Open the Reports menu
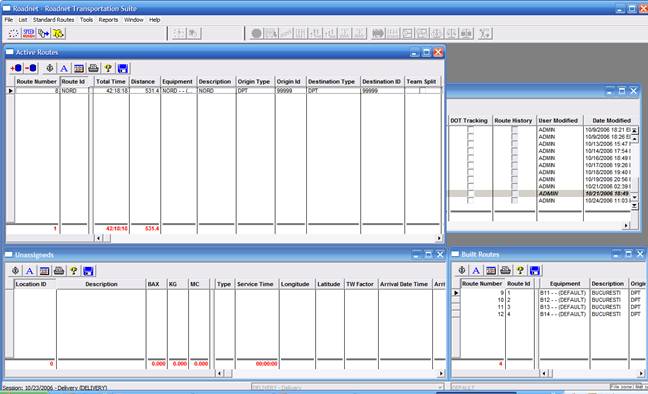This screenshot has width=648, height=394. (x=108, y=20)
